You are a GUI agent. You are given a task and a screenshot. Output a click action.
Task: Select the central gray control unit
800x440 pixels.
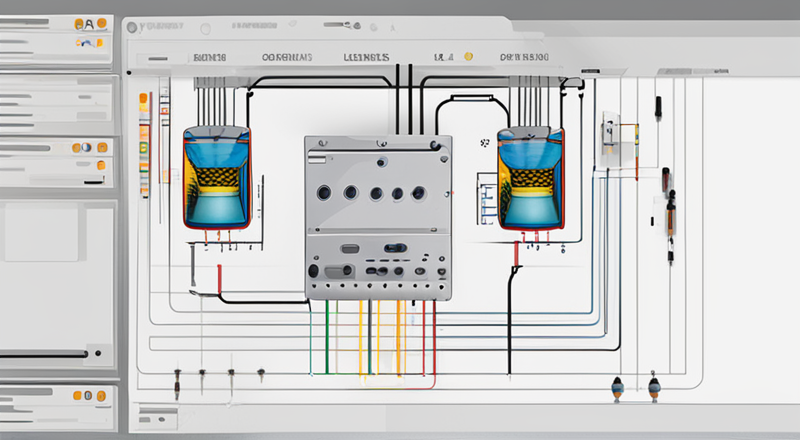pyautogui.click(x=377, y=218)
